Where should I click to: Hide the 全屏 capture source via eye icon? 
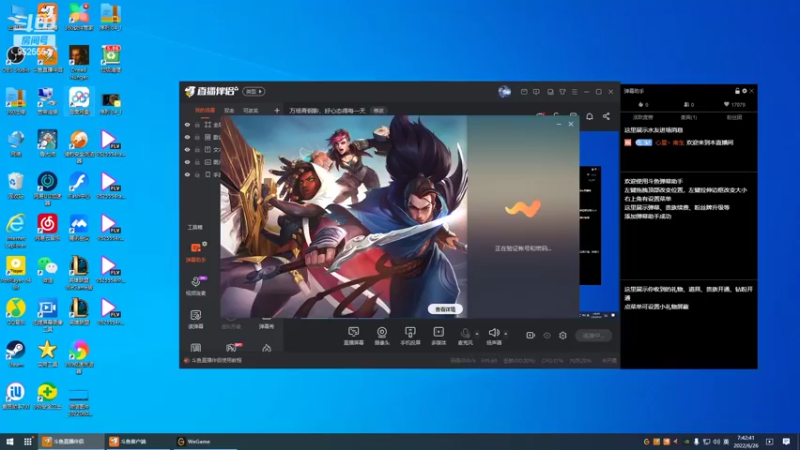tap(187, 124)
